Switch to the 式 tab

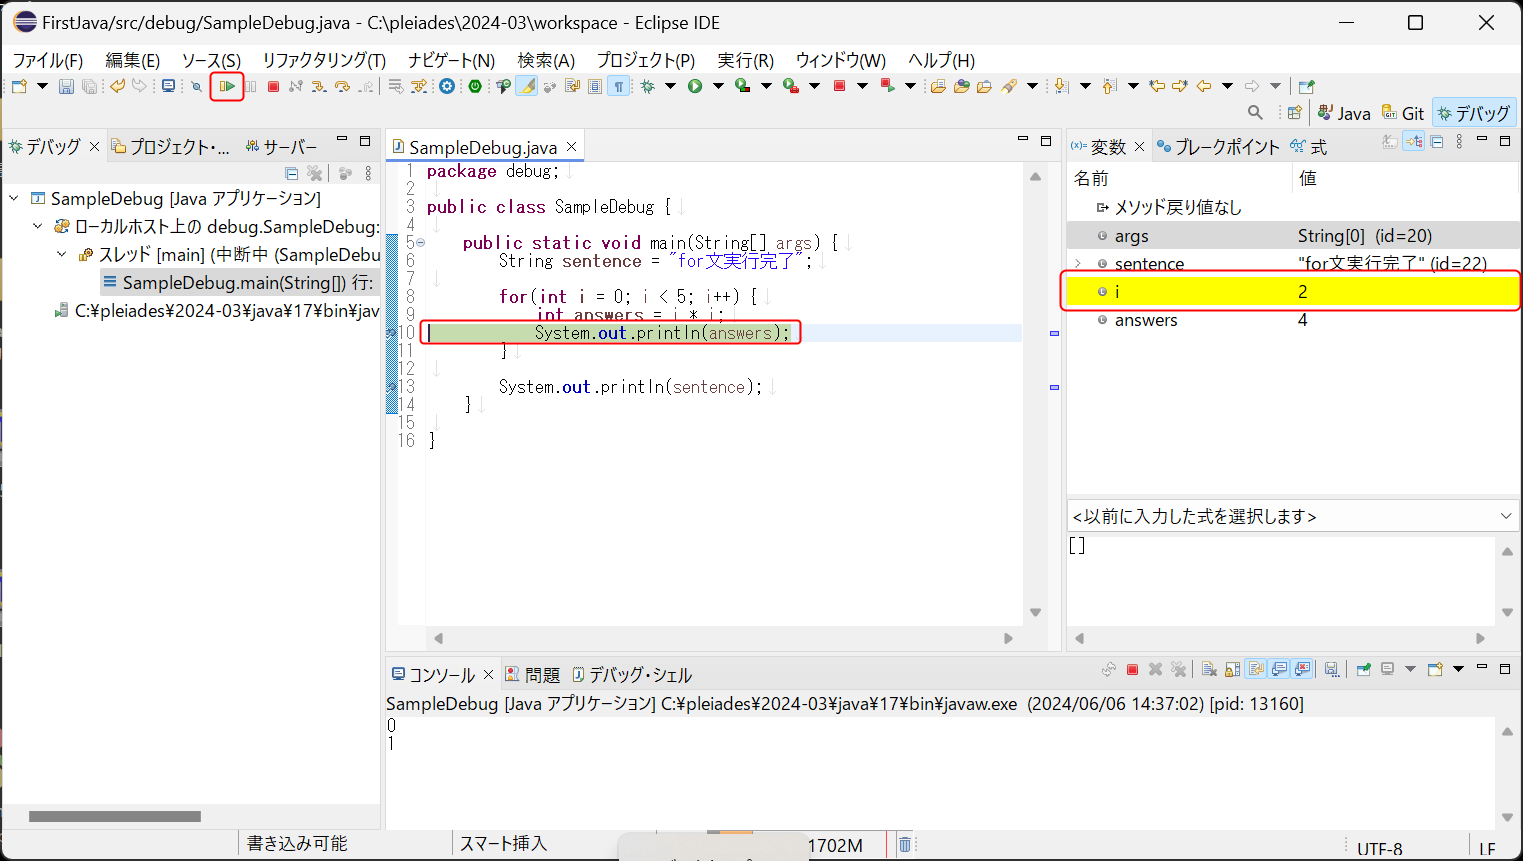(x=1309, y=147)
